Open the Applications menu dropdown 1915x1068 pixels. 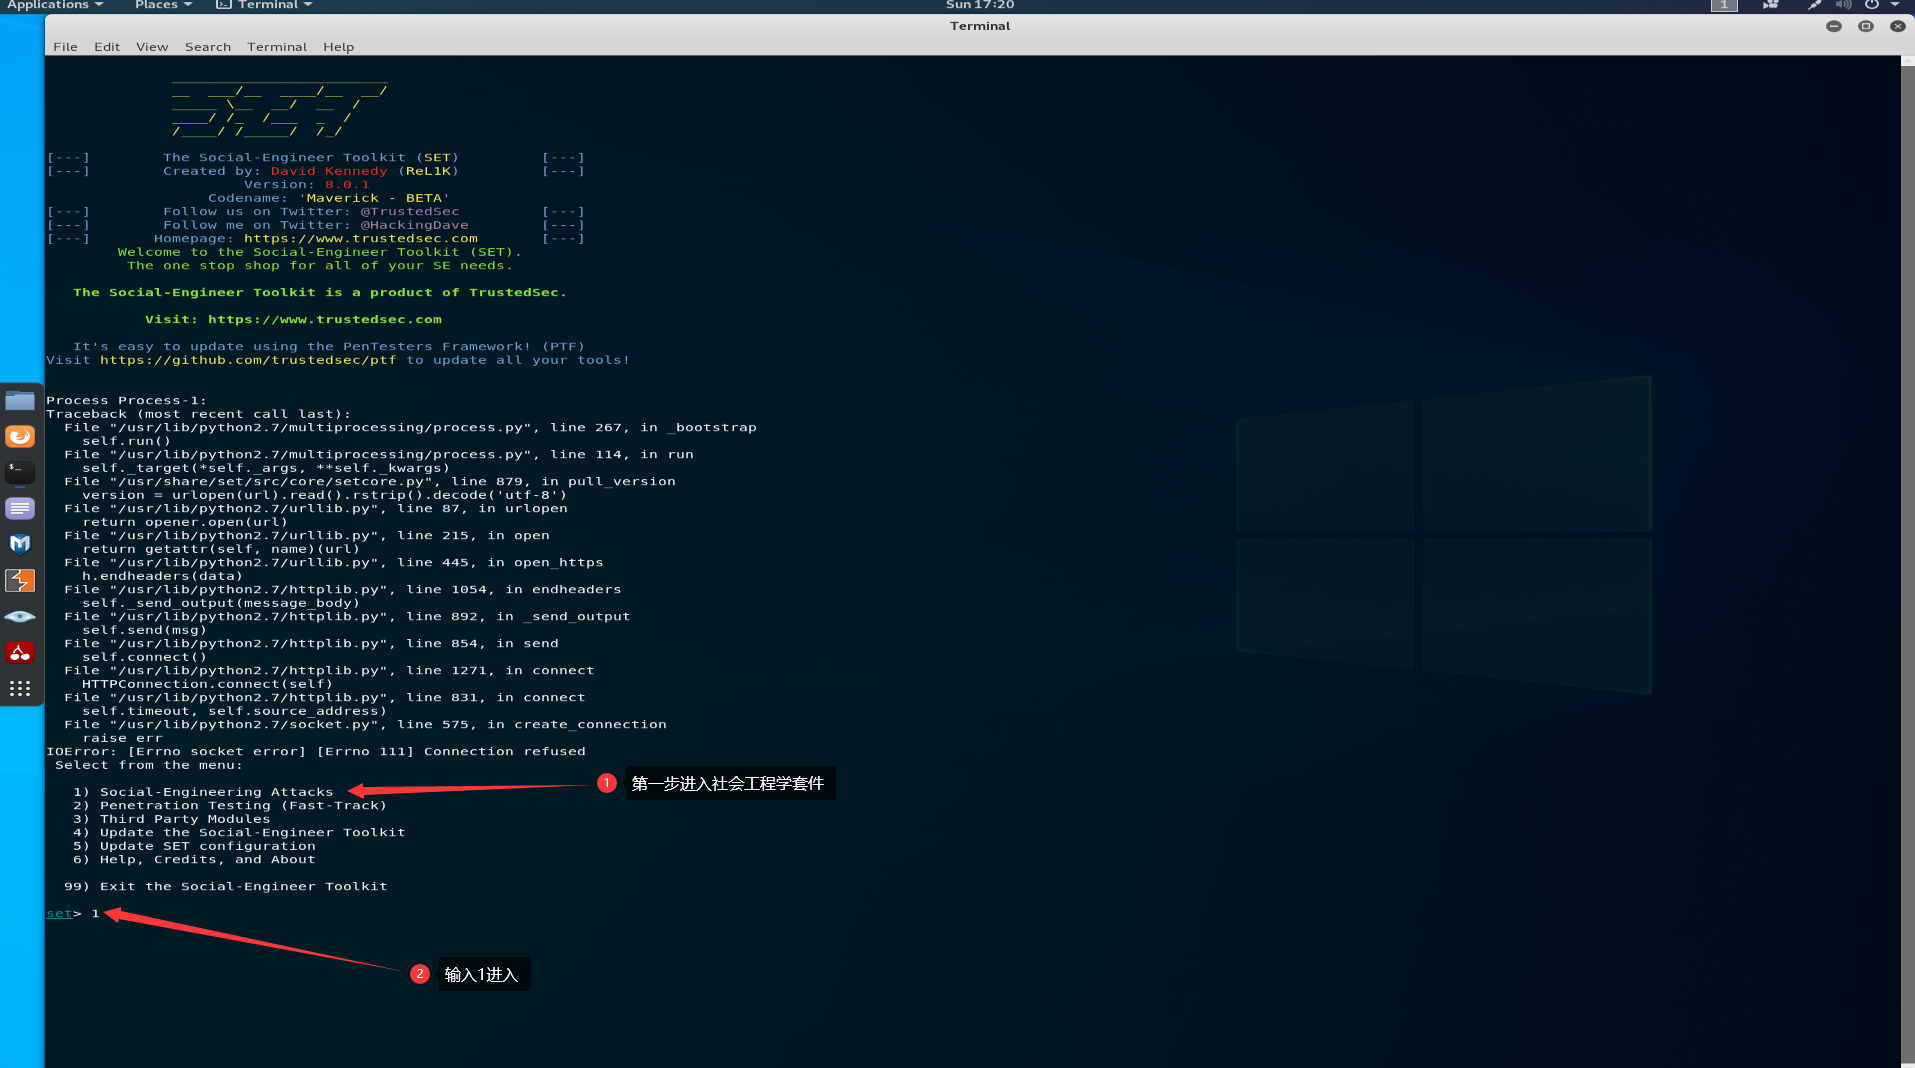(x=55, y=5)
